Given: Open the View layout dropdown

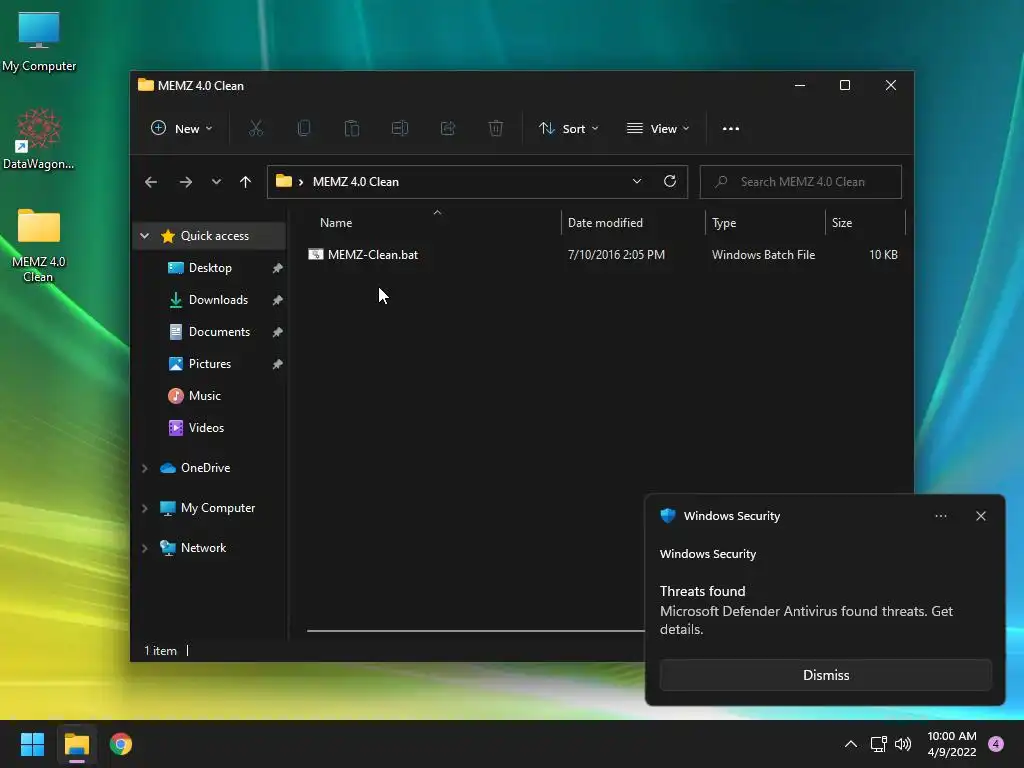Looking at the screenshot, I should (658, 129).
